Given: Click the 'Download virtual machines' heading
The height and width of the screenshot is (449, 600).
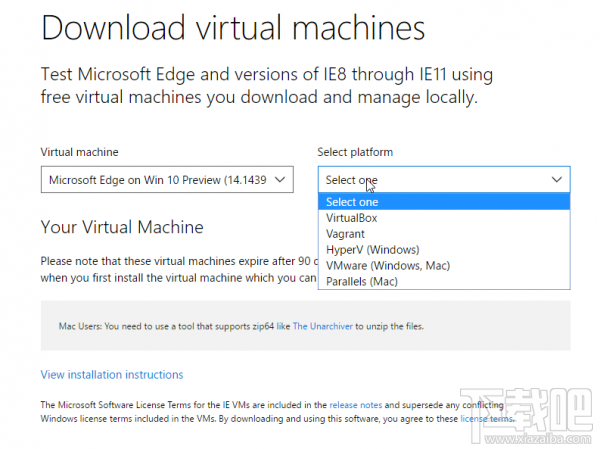Looking at the screenshot, I should click(233, 28).
